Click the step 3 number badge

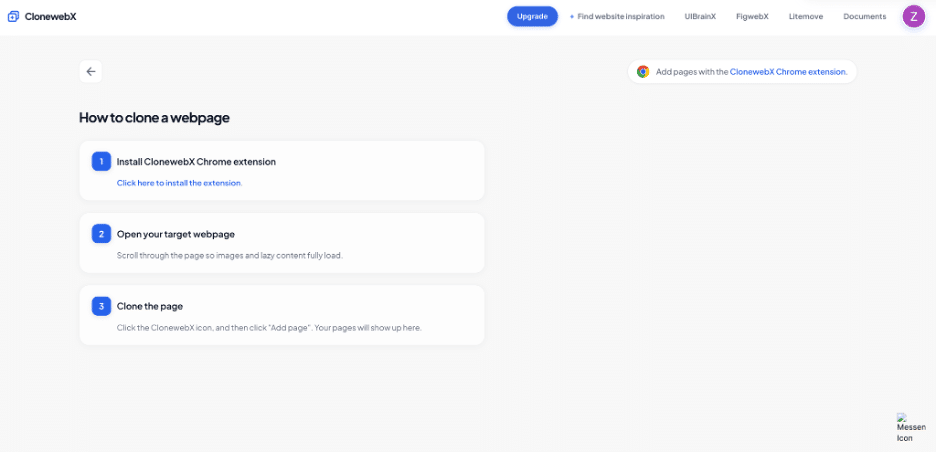coord(101,306)
